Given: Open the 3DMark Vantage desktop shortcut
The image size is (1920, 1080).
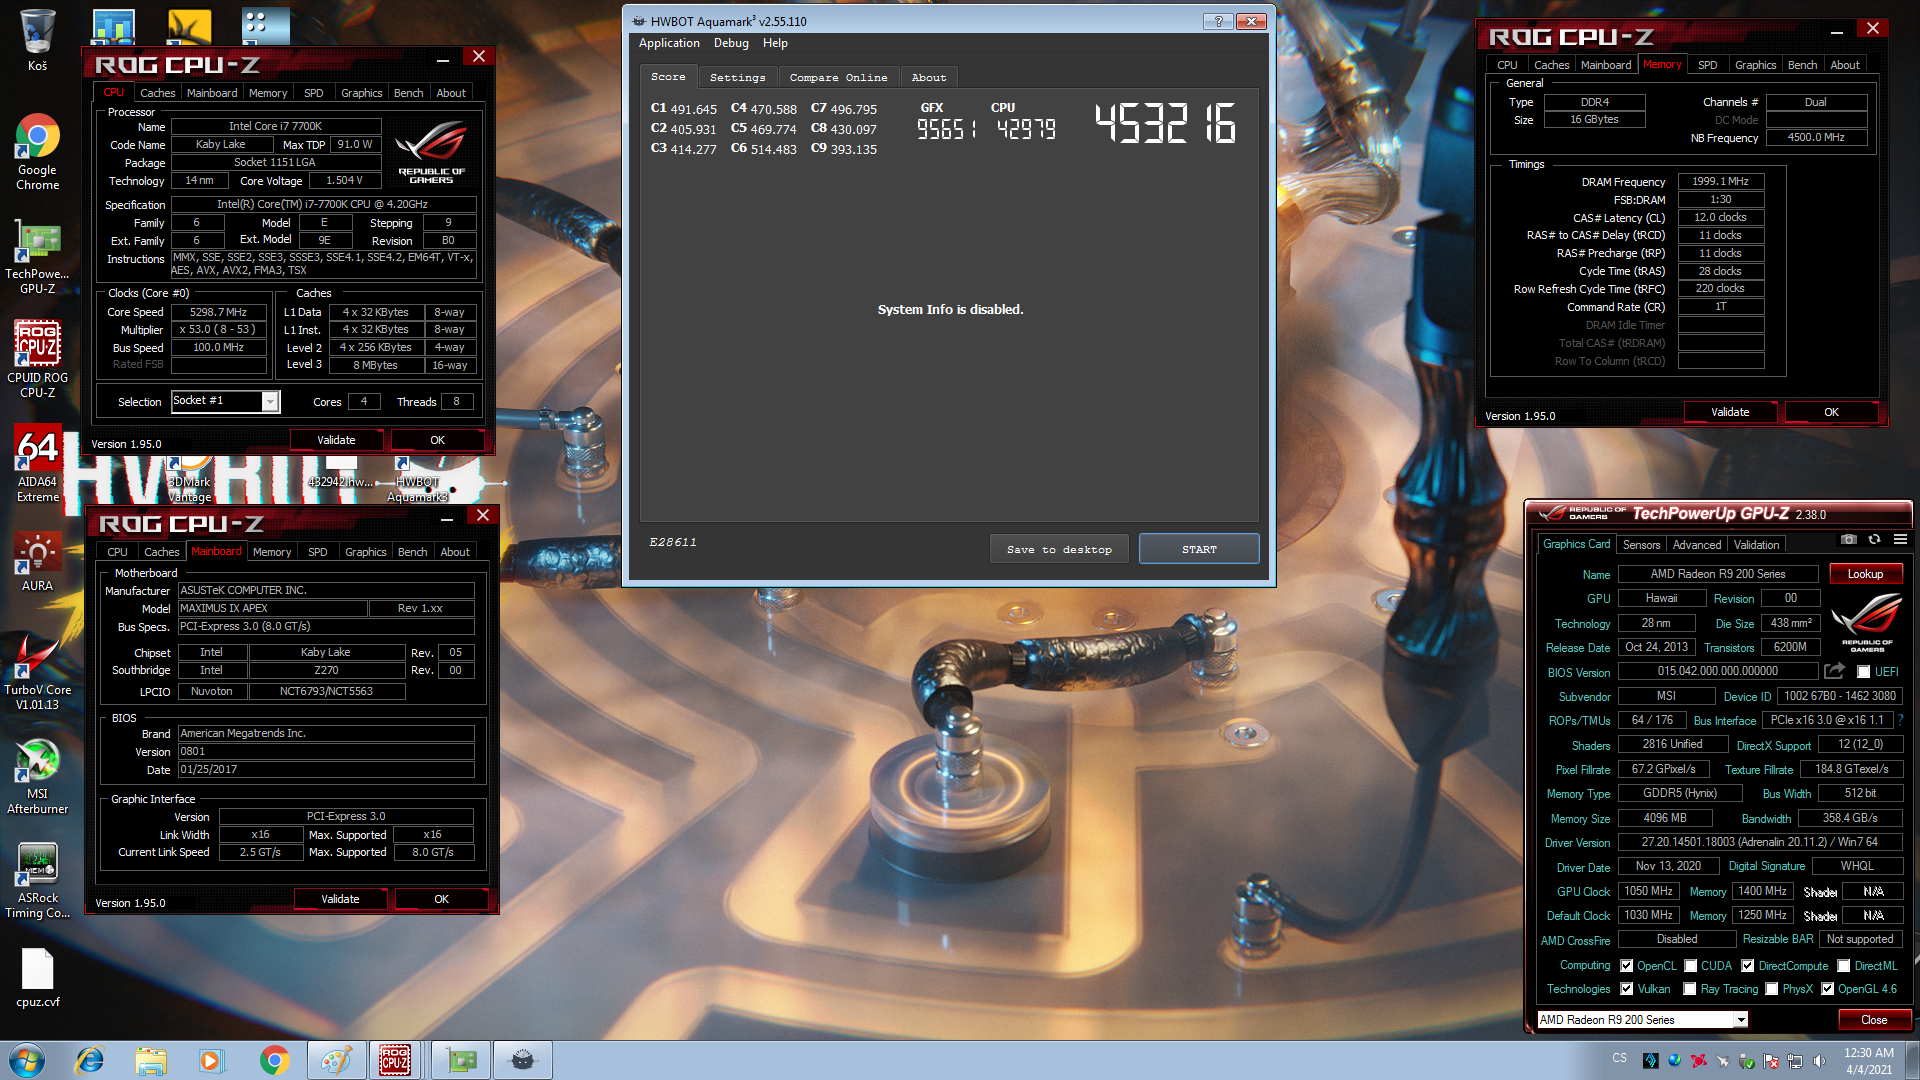Looking at the screenshot, I should click(x=189, y=481).
